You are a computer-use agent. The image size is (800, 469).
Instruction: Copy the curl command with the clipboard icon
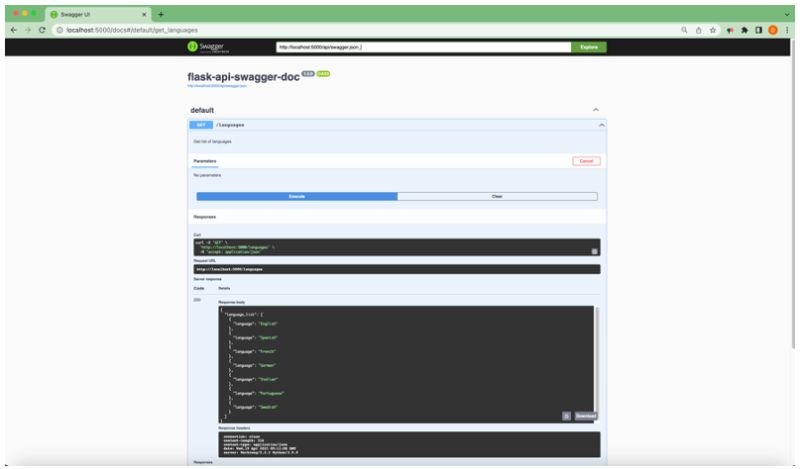pos(594,251)
